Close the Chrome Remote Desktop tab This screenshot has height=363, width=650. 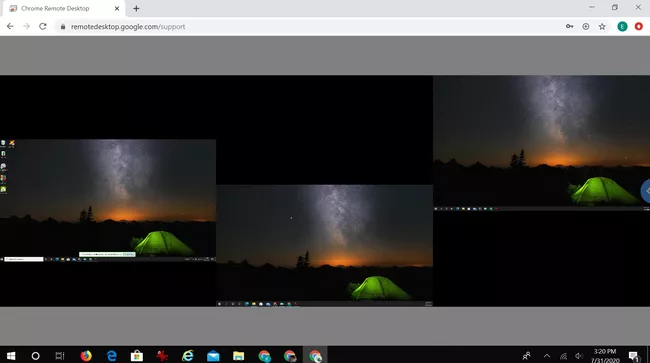(x=117, y=8)
